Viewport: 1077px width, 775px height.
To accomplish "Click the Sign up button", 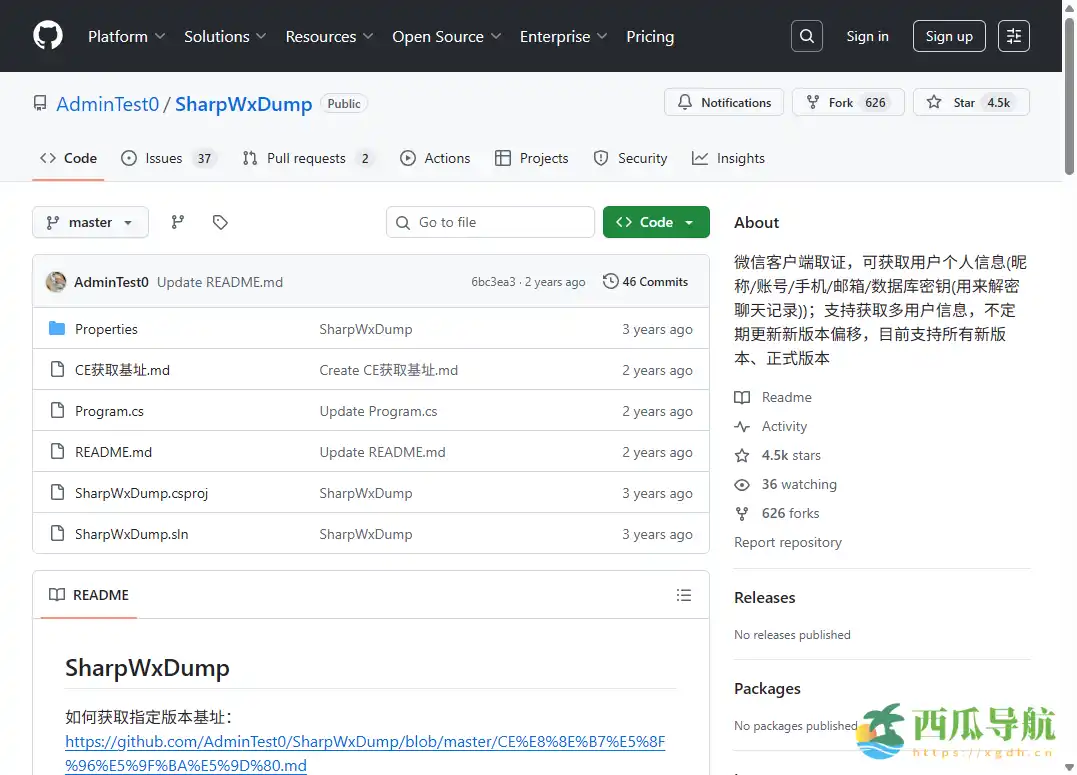I will coord(948,35).
